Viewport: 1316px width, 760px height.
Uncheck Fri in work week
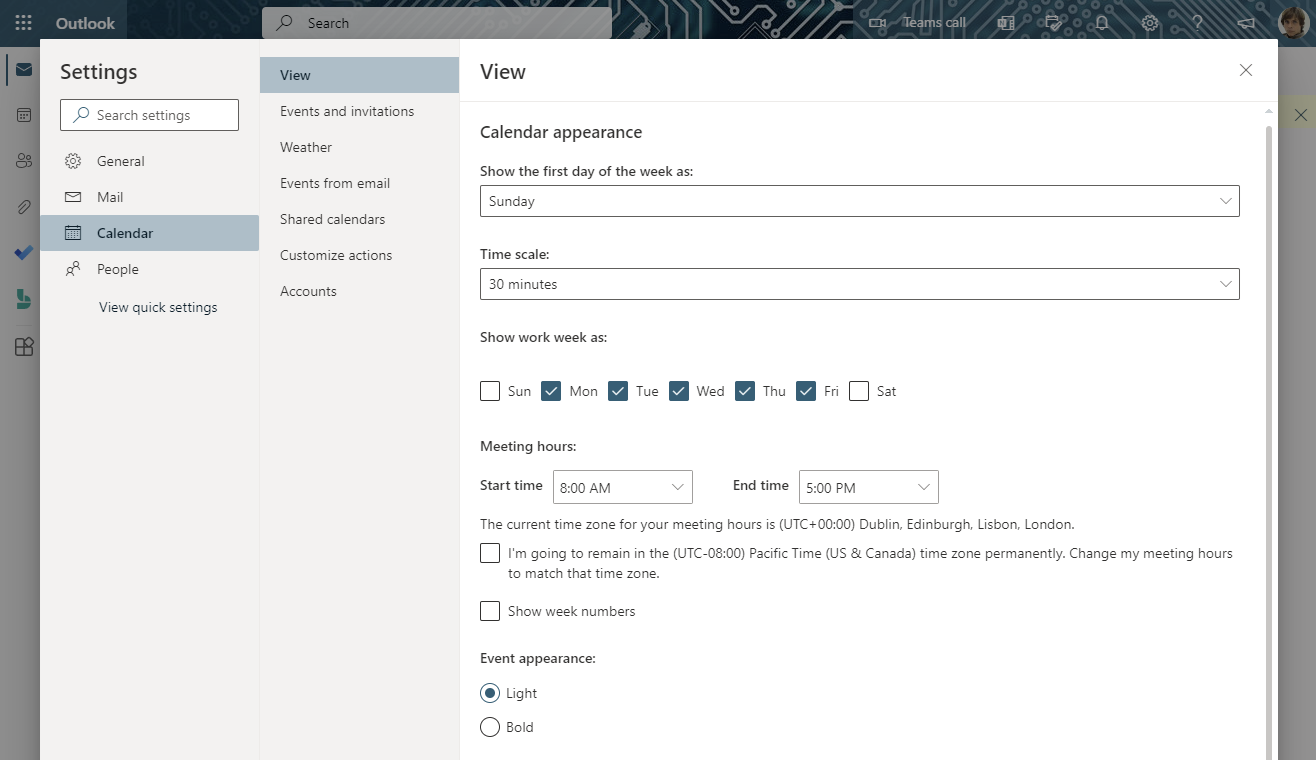click(x=806, y=391)
